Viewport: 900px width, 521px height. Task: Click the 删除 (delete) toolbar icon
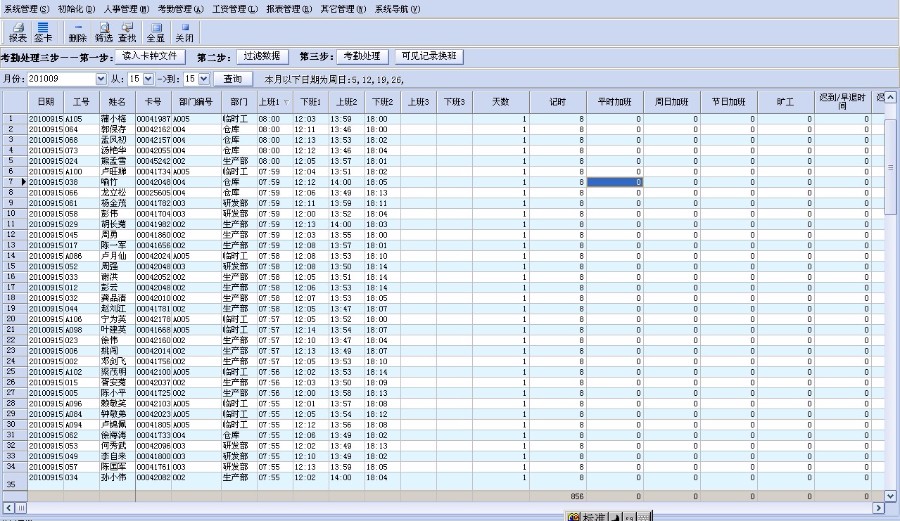click(x=77, y=32)
